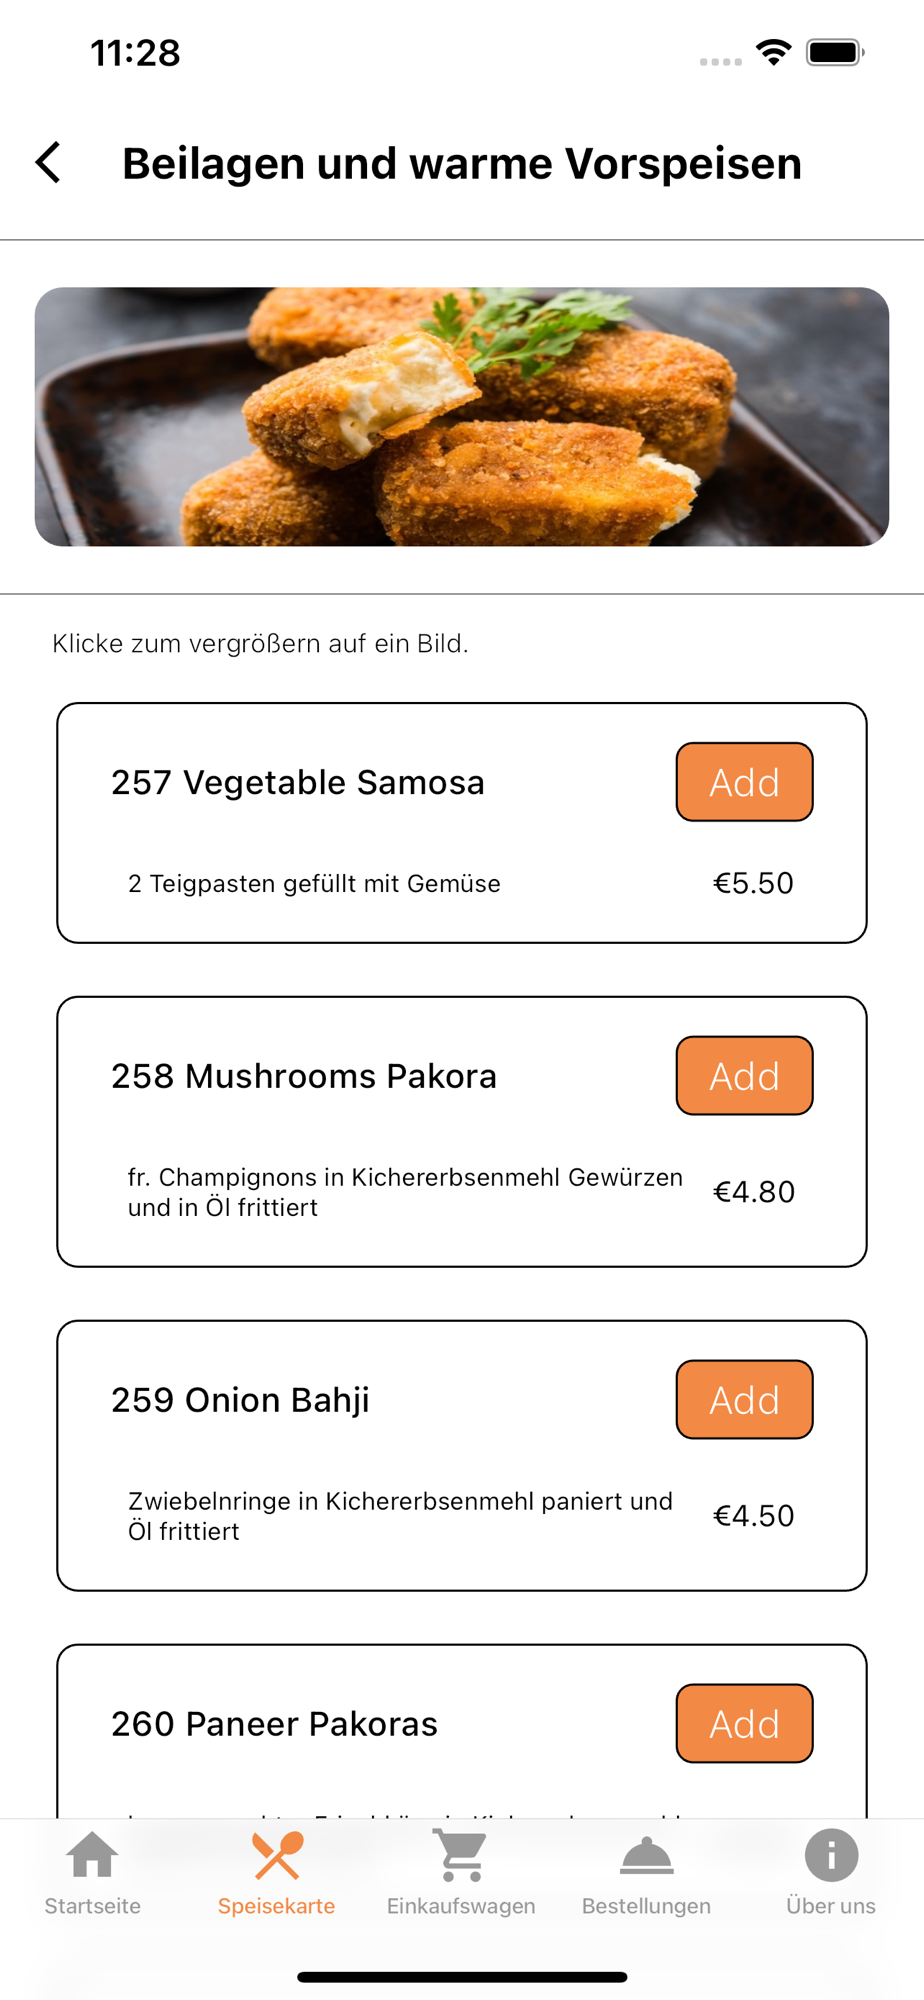Add 257 Vegetable Samosa to cart
Image resolution: width=924 pixels, height=2000 pixels.
744,782
